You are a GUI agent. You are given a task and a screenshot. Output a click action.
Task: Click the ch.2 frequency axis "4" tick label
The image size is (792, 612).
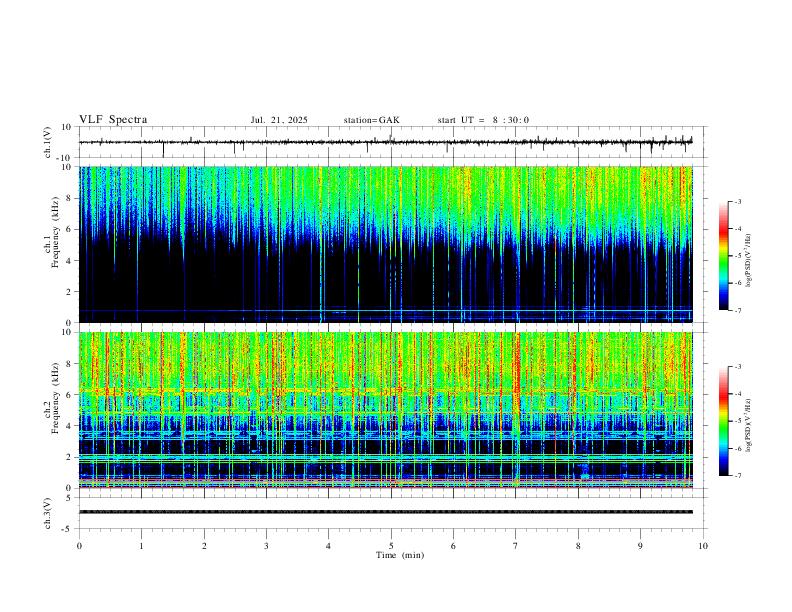(x=69, y=426)
